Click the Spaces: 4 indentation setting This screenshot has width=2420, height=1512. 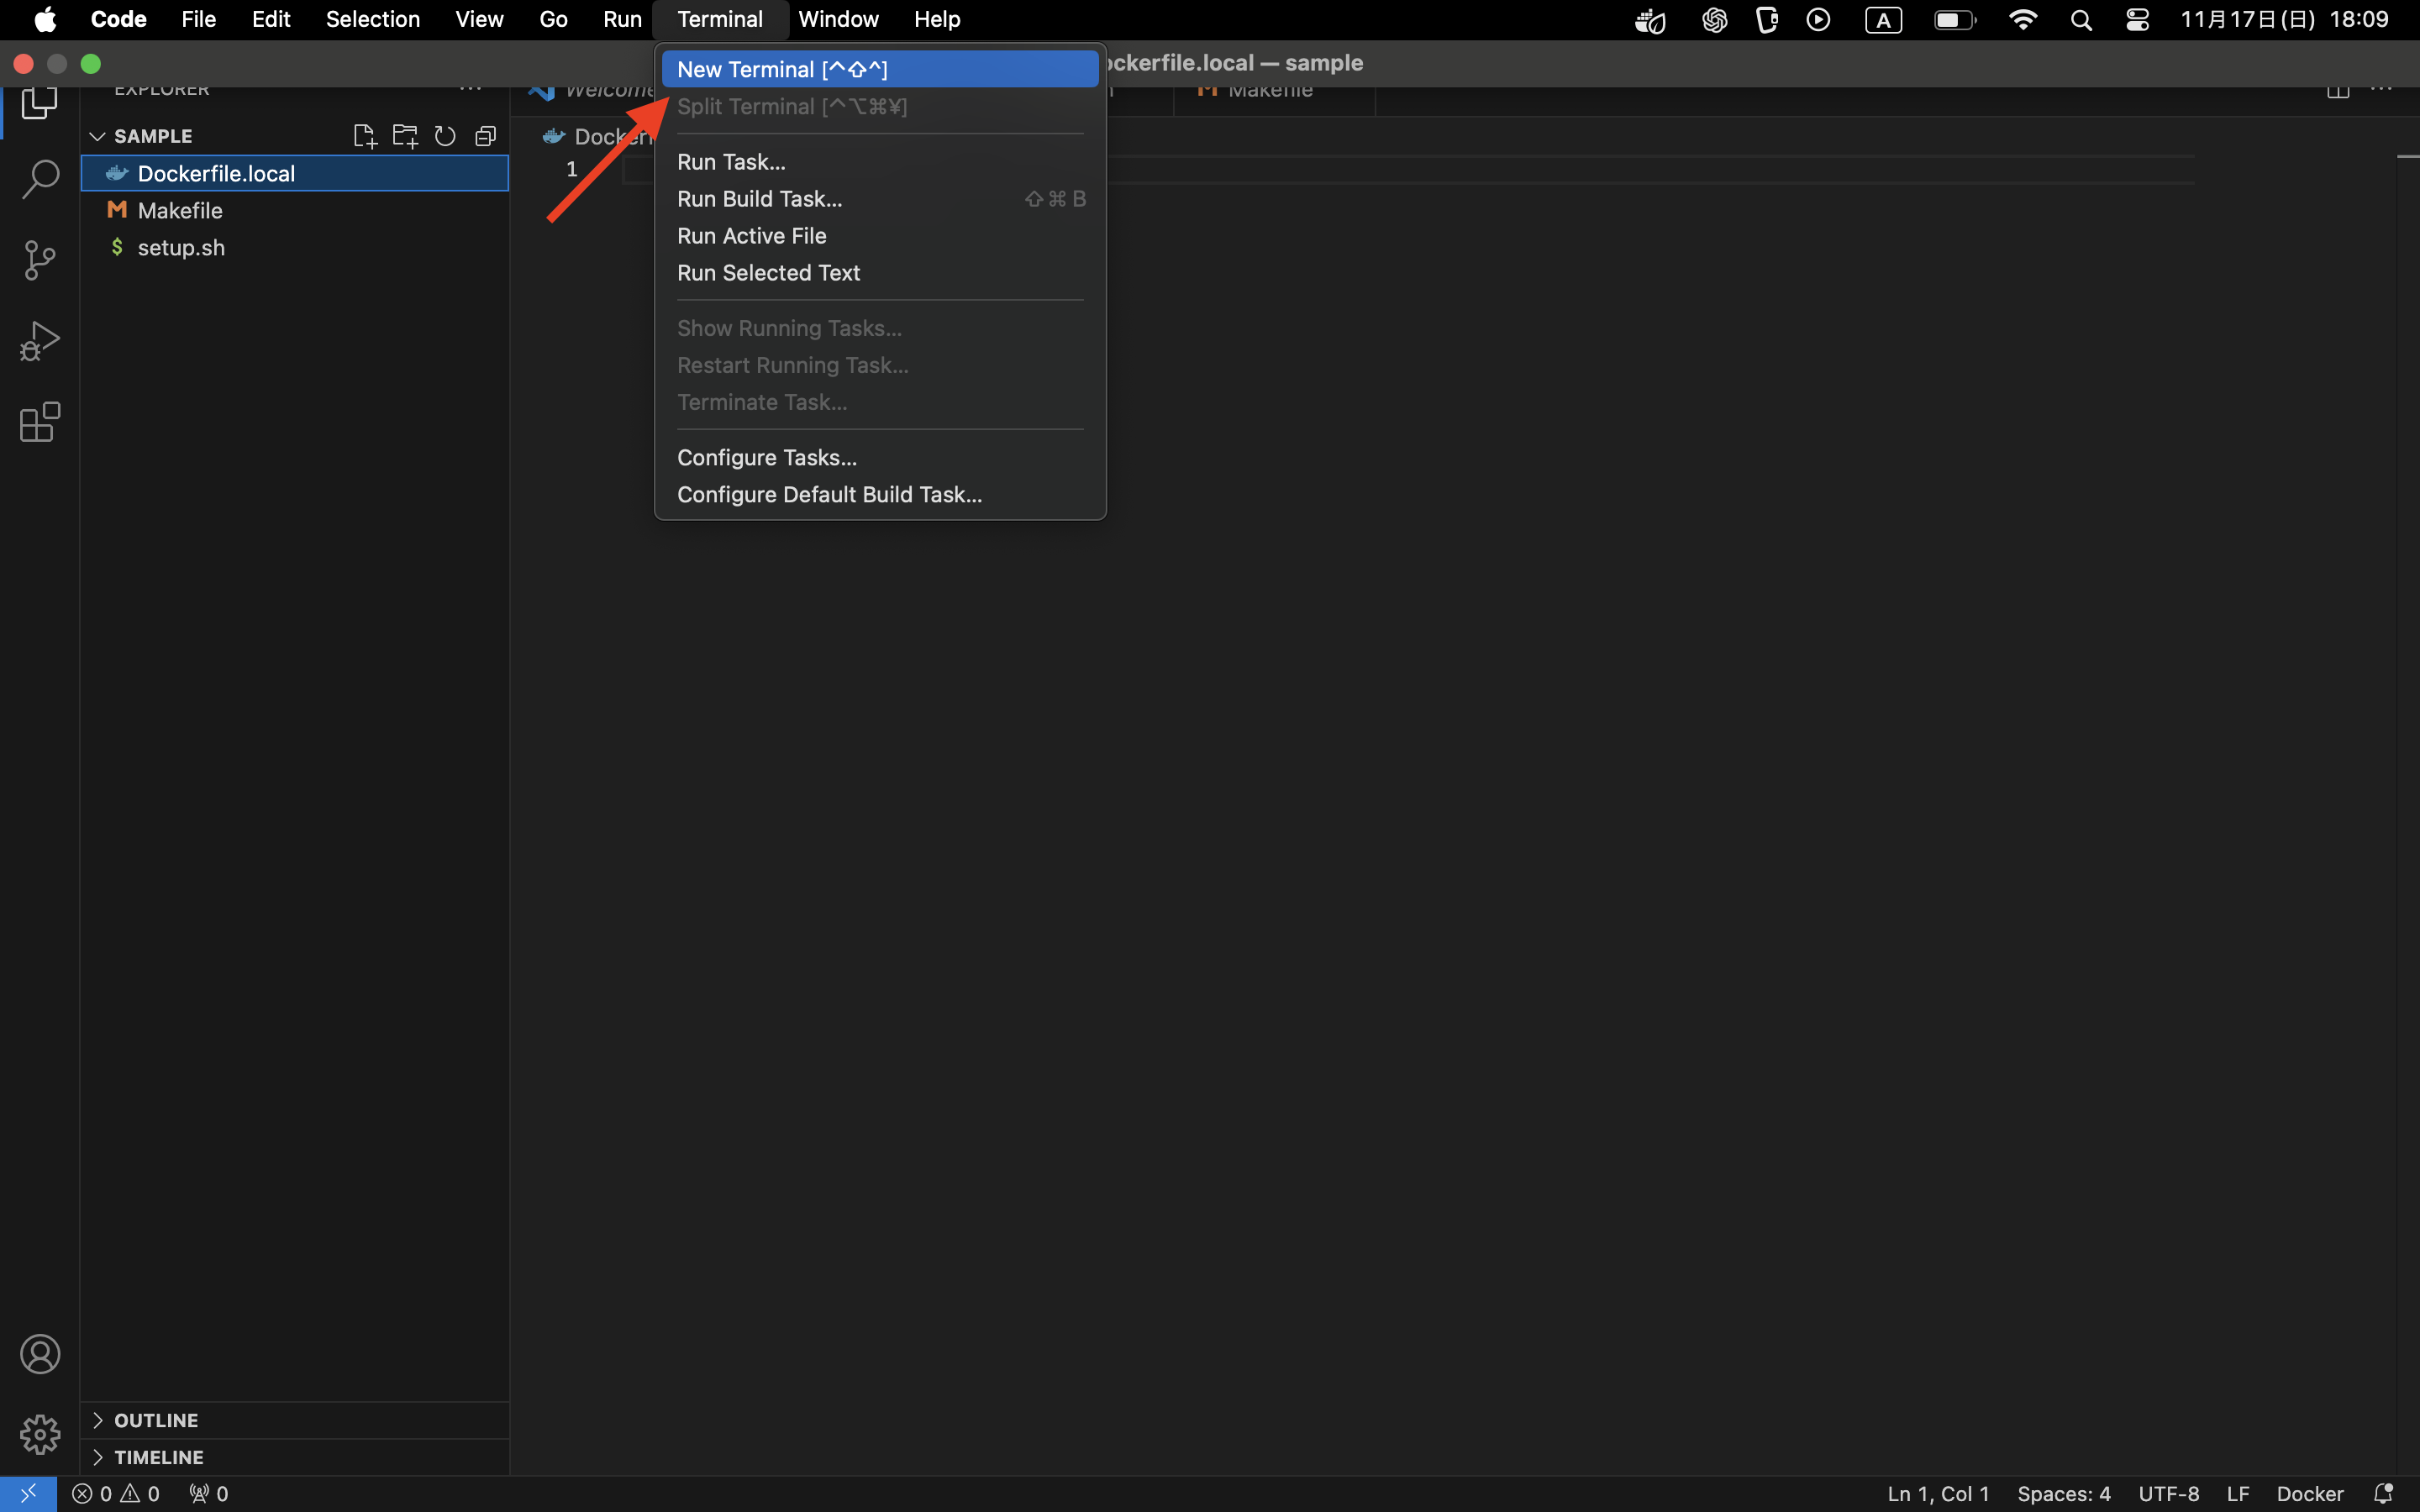tap(2063, 1493)
